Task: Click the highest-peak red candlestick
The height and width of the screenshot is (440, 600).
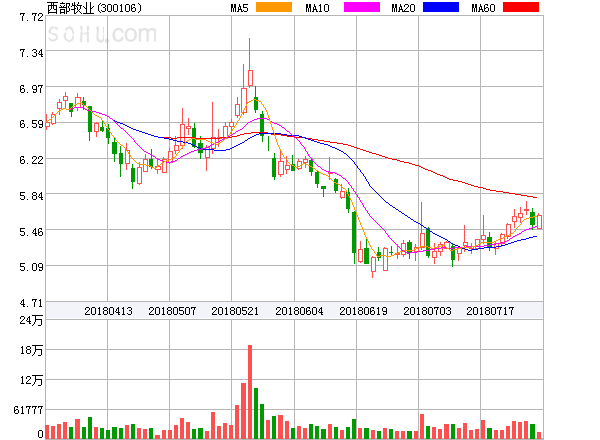Action: coord(250,64)
